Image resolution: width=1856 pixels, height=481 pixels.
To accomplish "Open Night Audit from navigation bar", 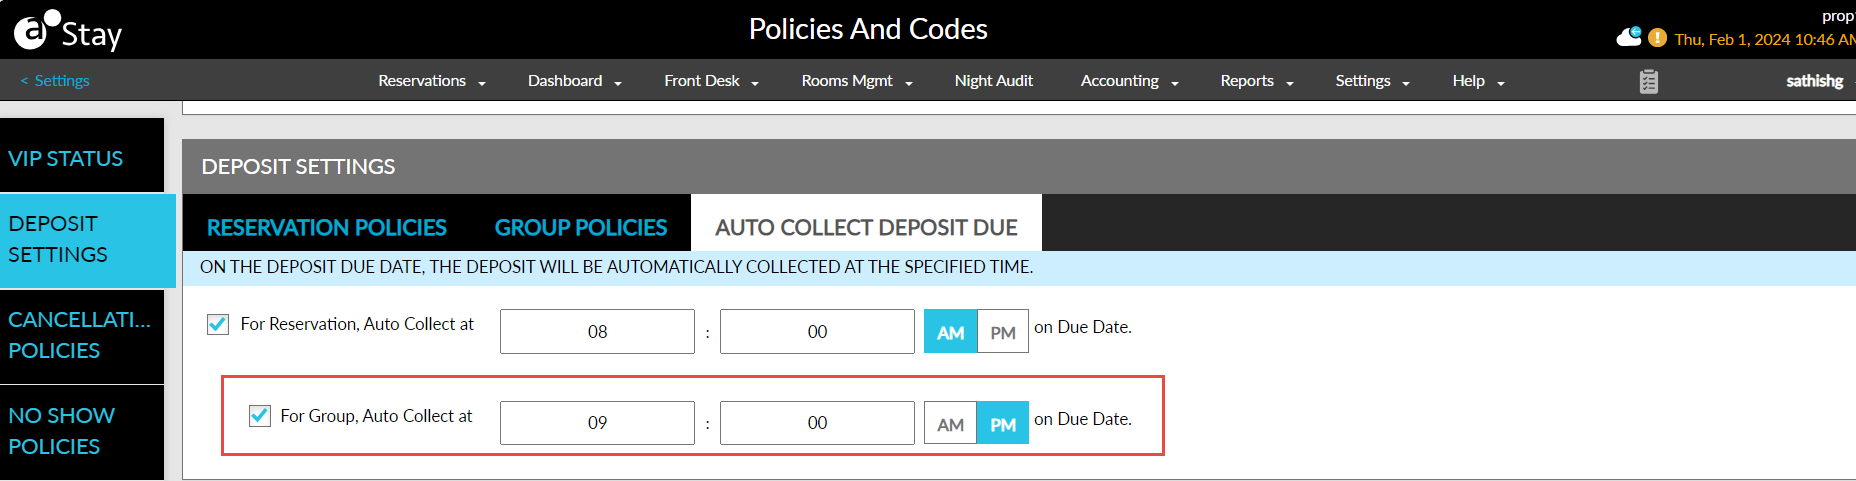I will coord(993,81).
